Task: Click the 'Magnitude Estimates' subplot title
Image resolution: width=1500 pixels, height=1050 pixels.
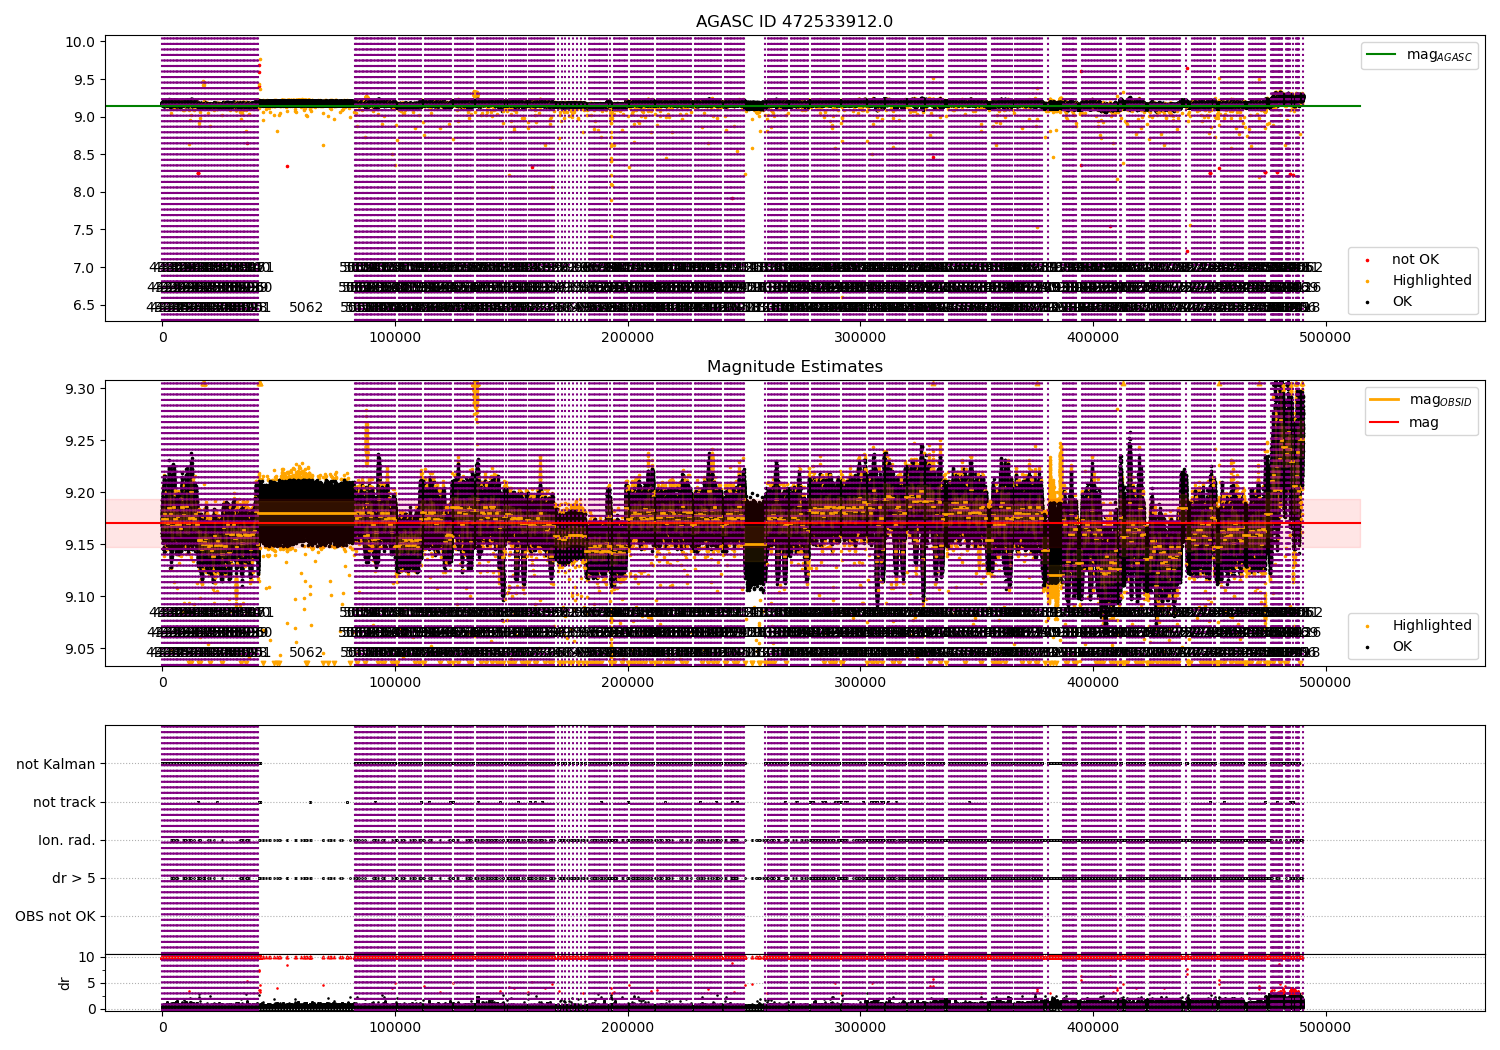Action: [794, 367]
